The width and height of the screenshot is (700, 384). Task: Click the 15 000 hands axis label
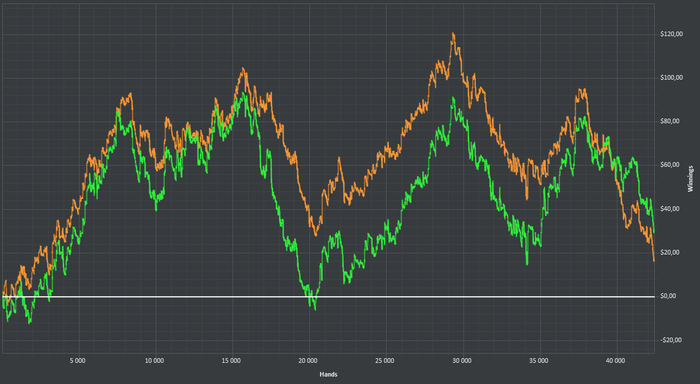coord(231,360)
